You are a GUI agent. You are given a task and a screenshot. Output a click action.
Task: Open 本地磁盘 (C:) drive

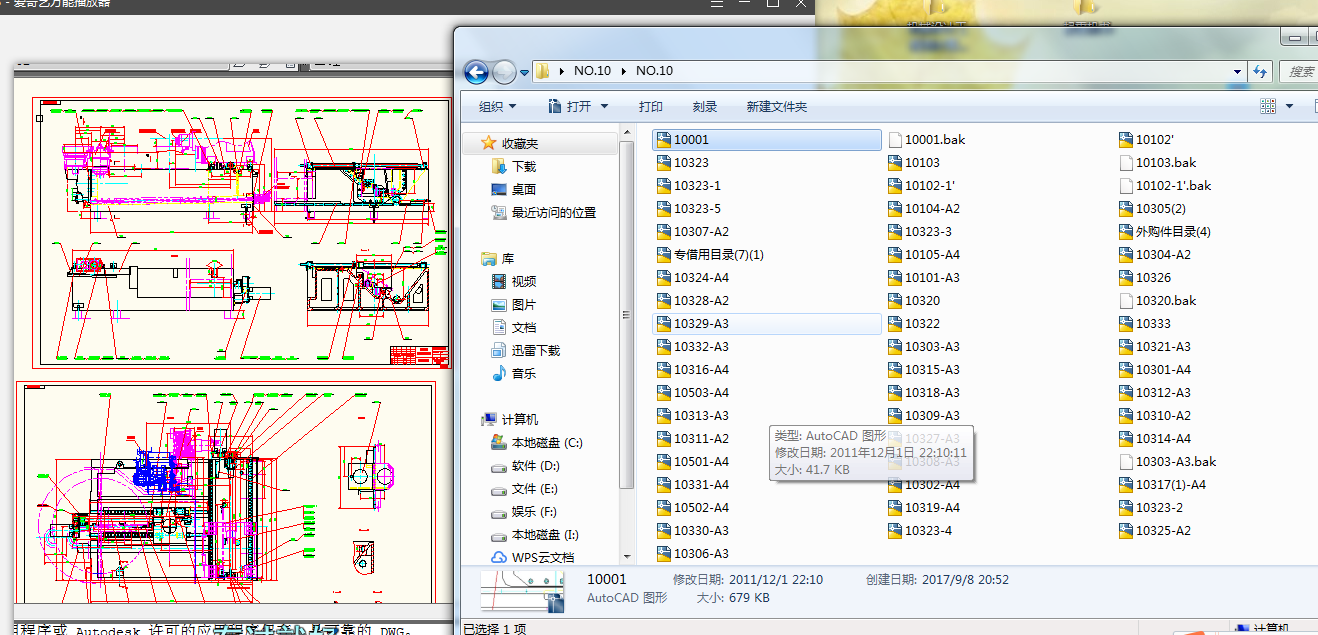pos(537,443)
